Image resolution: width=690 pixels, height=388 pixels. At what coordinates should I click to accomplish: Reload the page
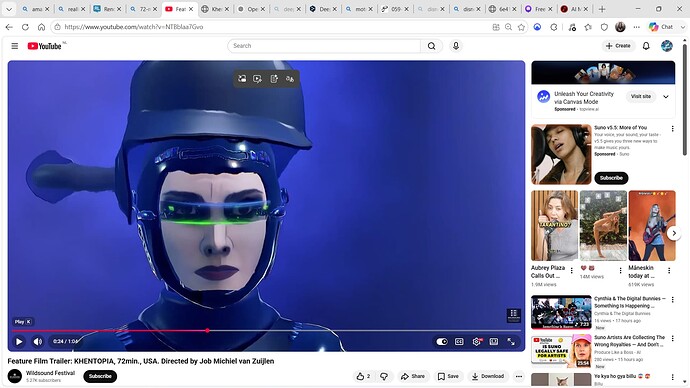[x=25, y=27]
